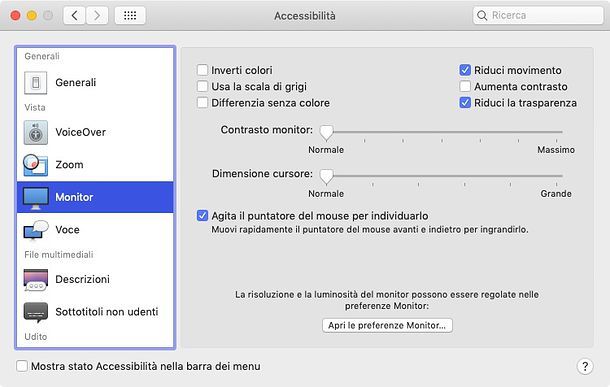The height and width of the screenshot is (387, 610).
Task: Open the VoiceOver accessibility icon
Action: click(35, 133)
